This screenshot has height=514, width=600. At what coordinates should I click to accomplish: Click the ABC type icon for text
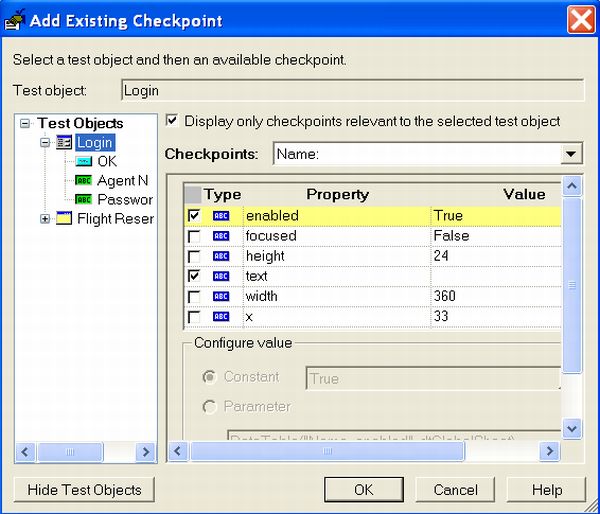[221, 276]
